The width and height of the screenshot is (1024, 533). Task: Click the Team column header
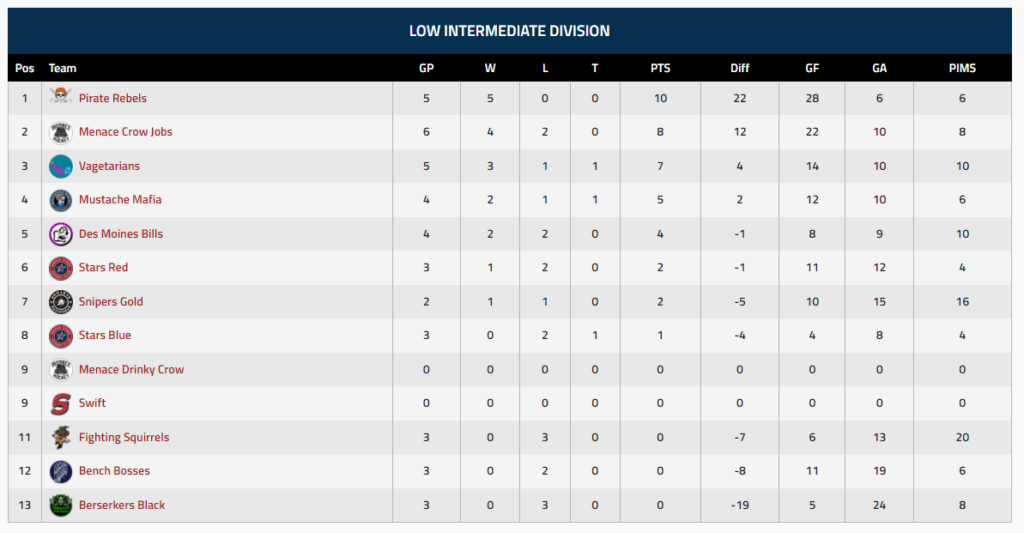coord(62,69)
